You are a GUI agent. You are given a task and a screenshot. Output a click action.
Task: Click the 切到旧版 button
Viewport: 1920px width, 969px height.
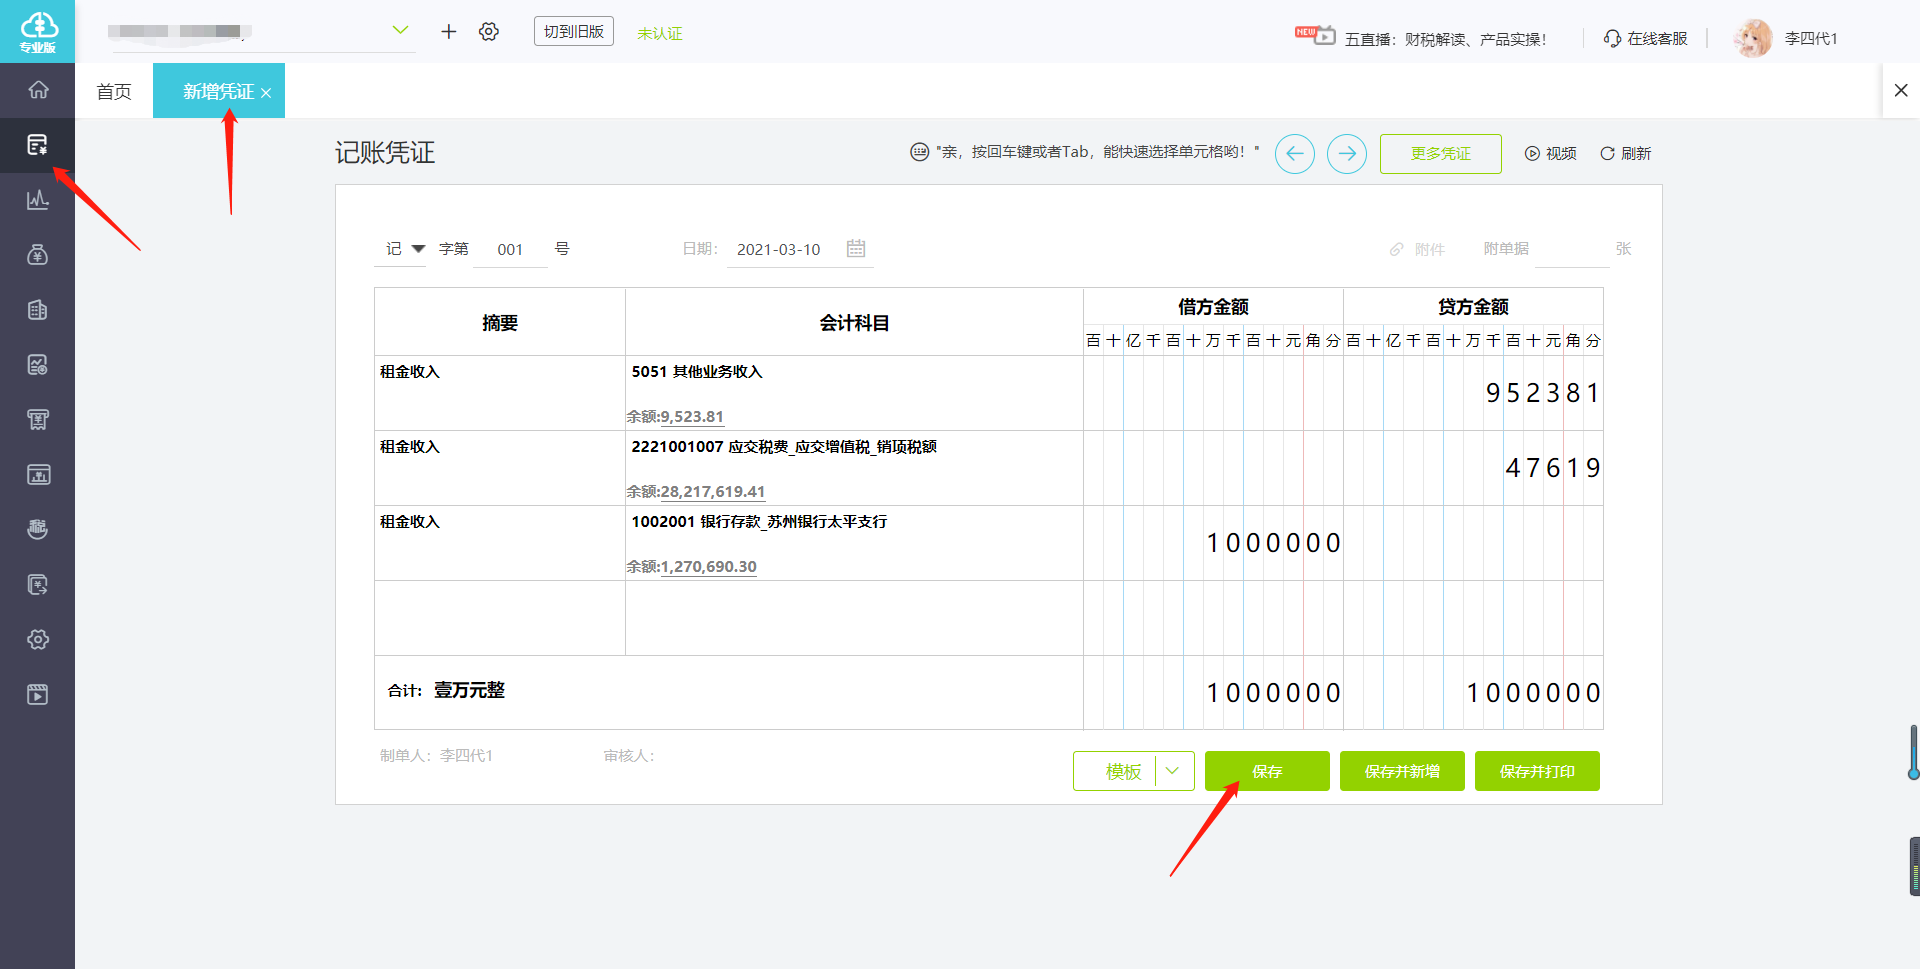(x=573, y=32)
